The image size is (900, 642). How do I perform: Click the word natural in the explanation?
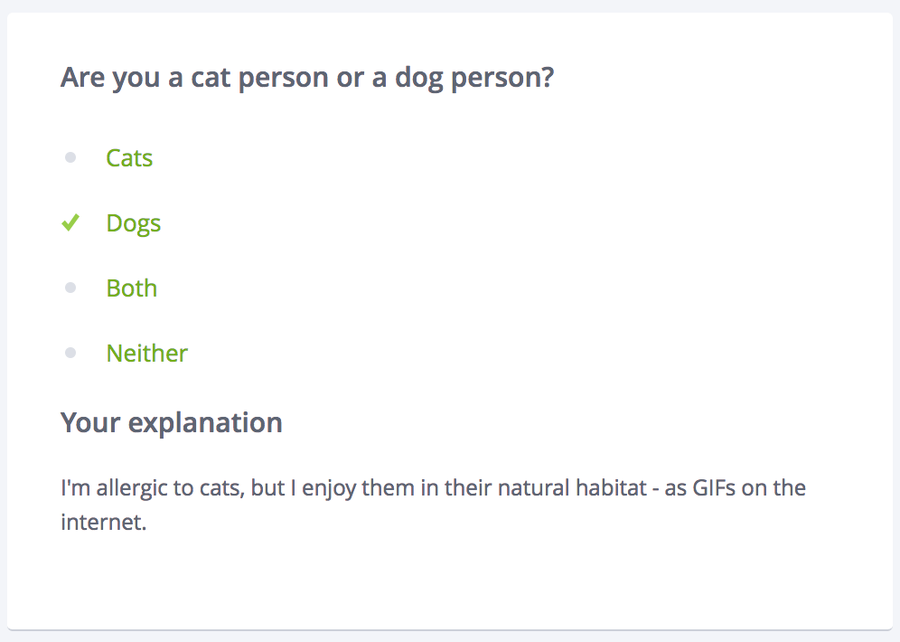point(521,489)
